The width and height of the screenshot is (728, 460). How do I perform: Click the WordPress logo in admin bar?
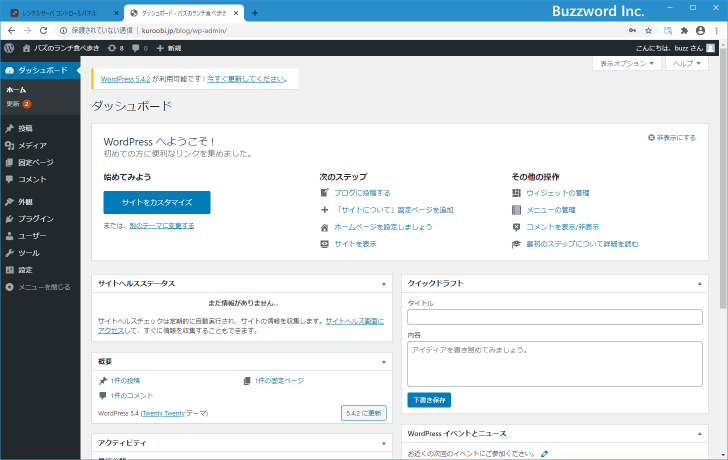[x=9, y=48]
